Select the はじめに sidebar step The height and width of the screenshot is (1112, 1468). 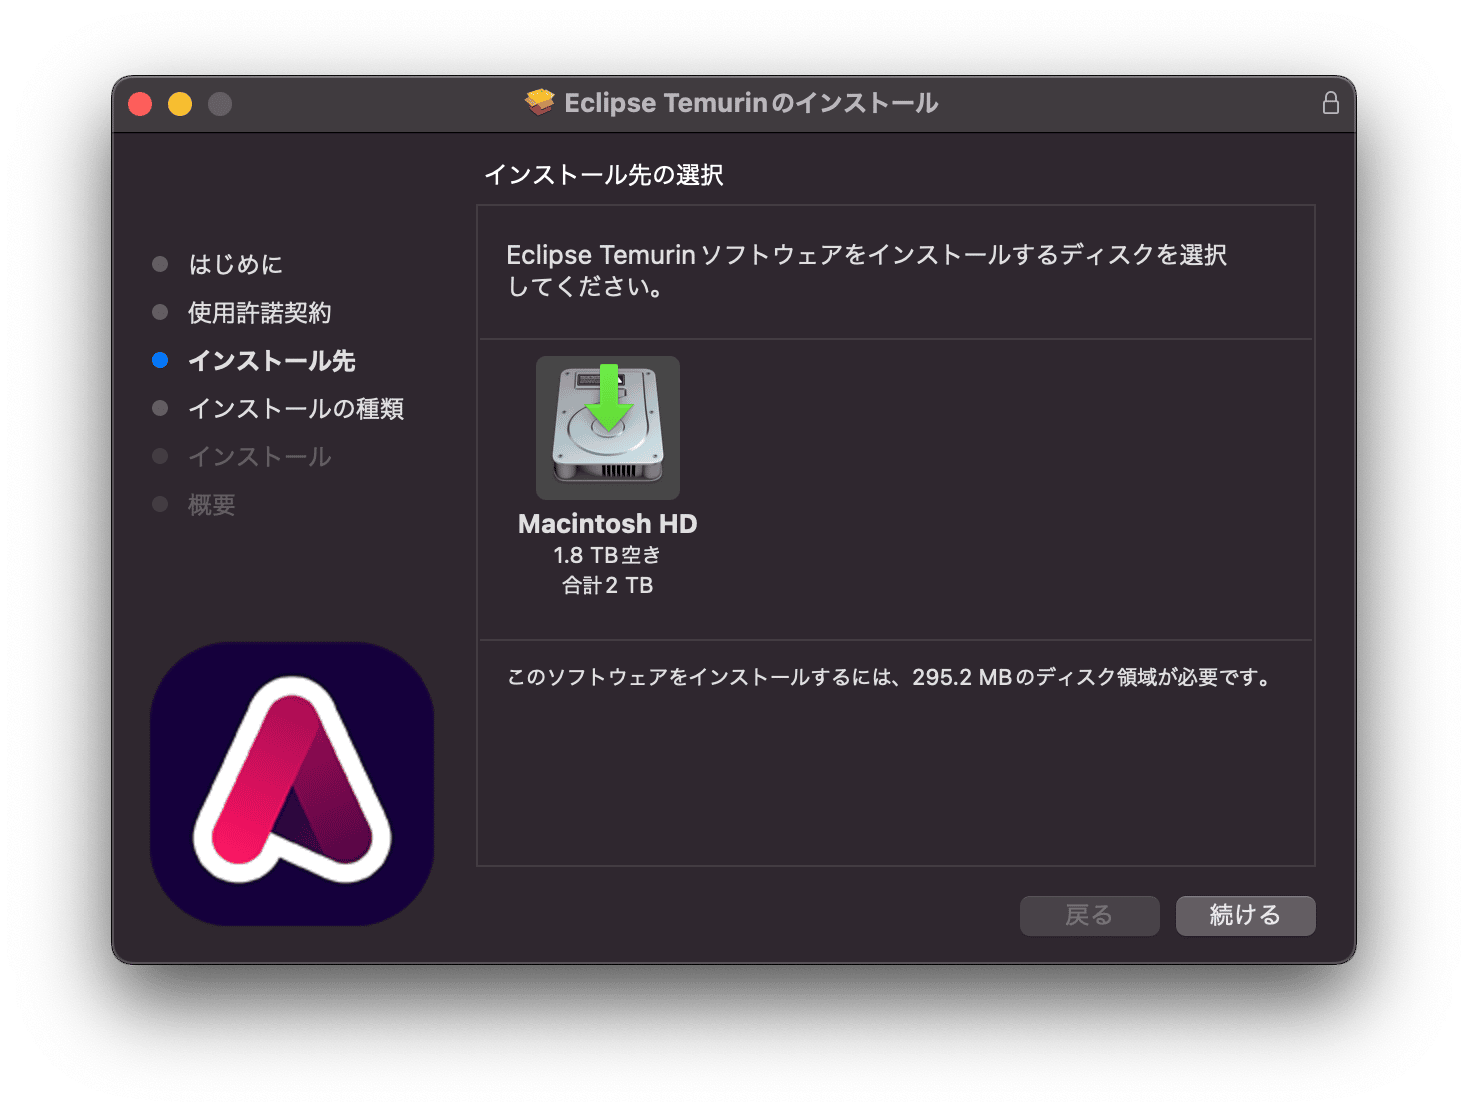[235, 264]
